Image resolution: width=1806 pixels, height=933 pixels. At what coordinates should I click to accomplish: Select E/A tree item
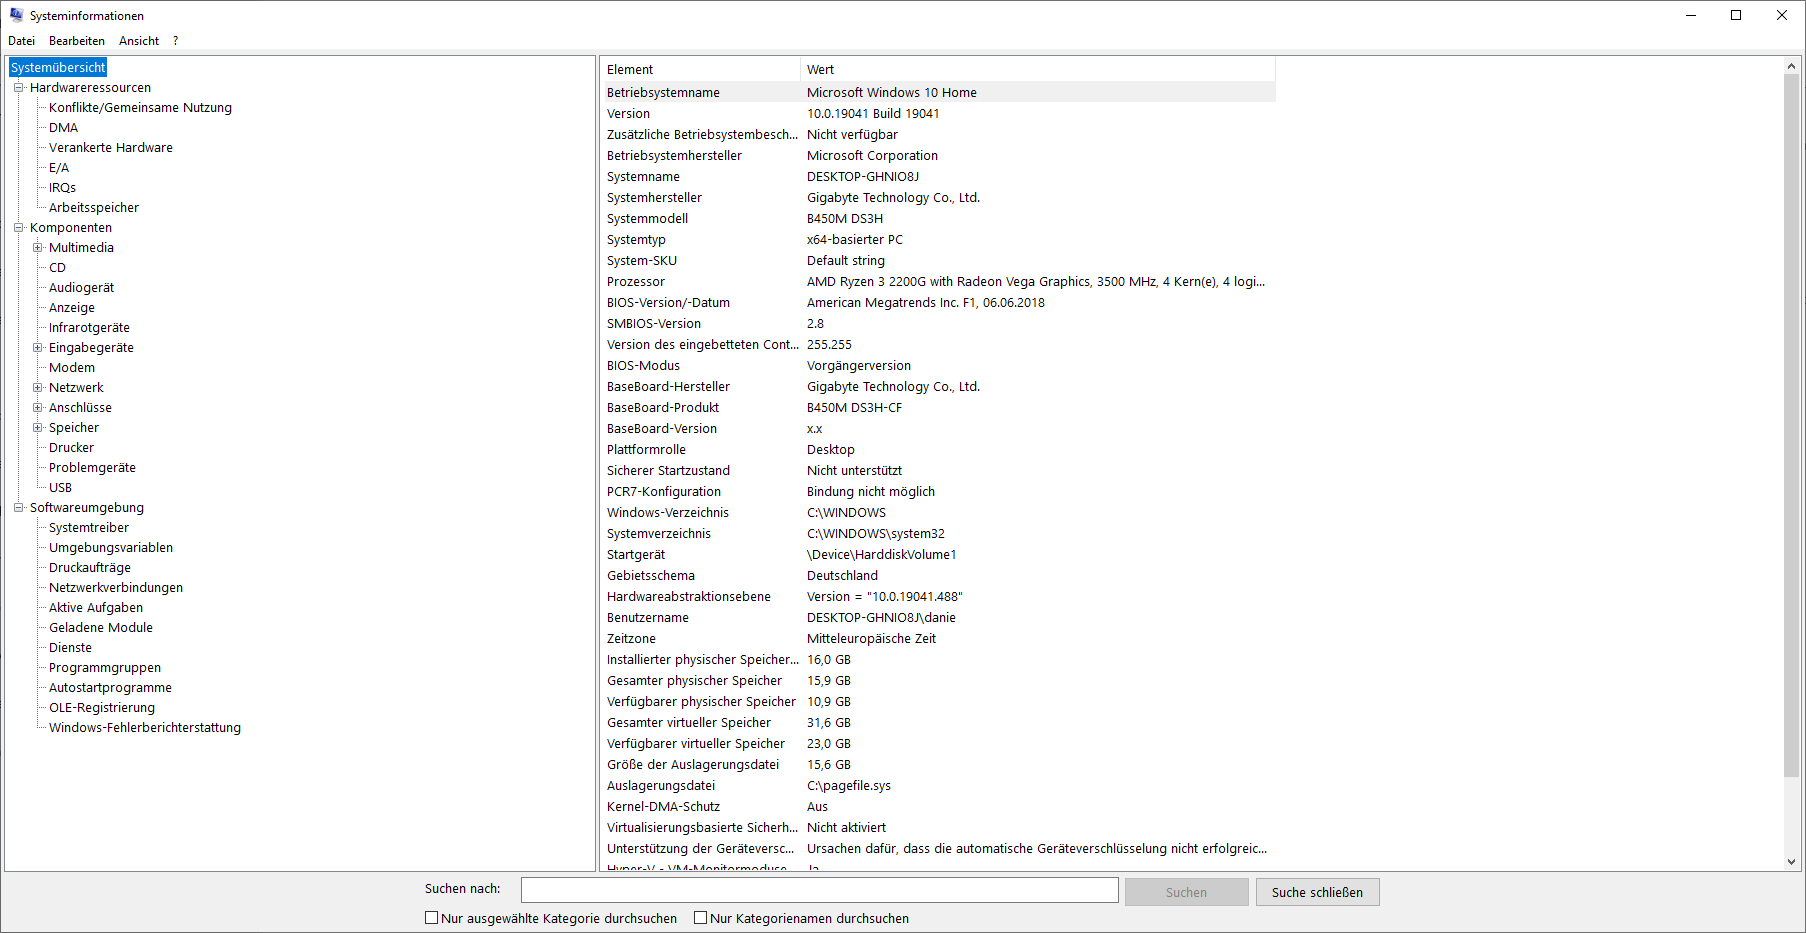(59, 168)
